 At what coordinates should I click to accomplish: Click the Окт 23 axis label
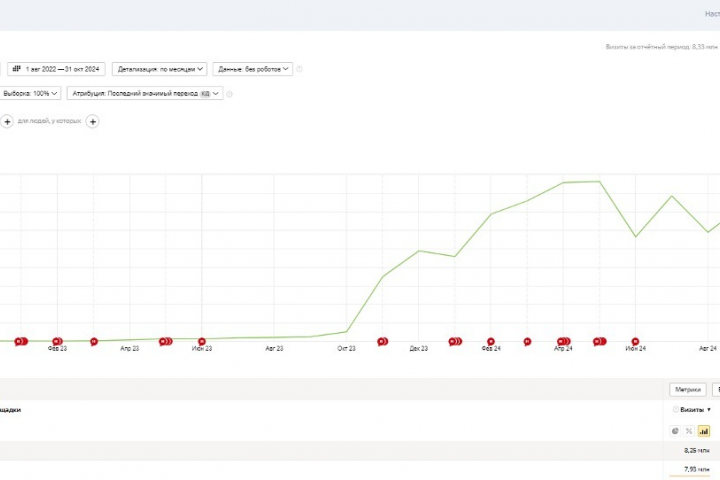coord(346,349)
